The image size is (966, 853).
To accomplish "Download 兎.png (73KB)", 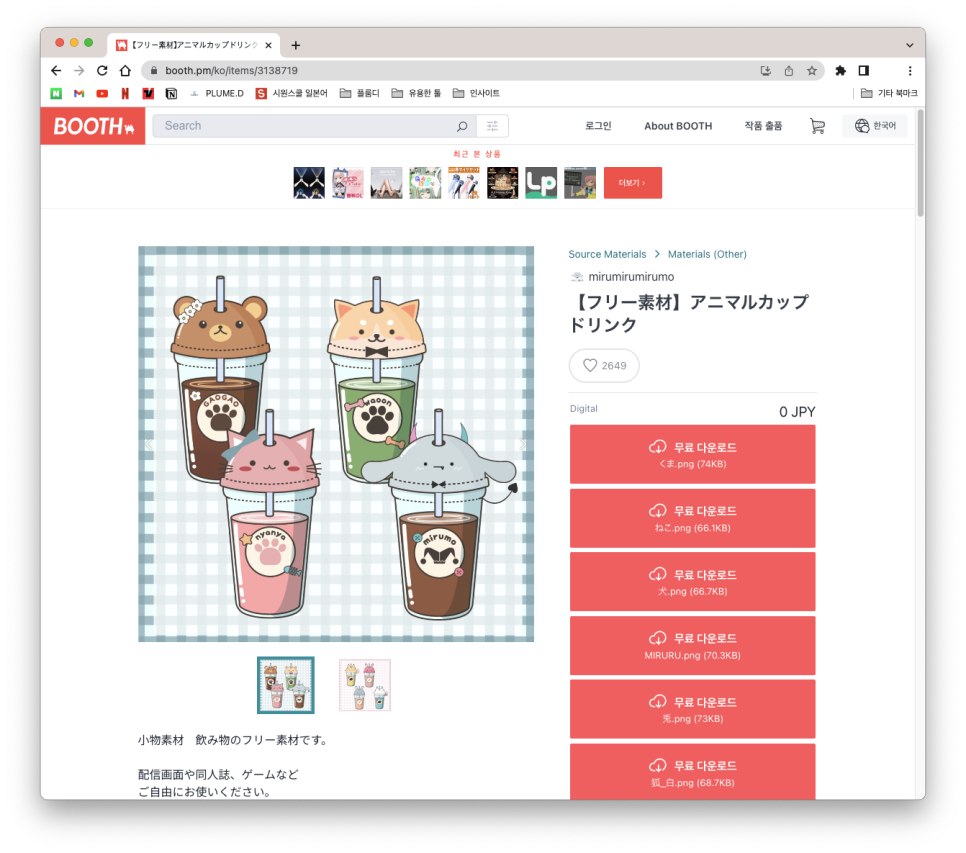I will point(692,709).
